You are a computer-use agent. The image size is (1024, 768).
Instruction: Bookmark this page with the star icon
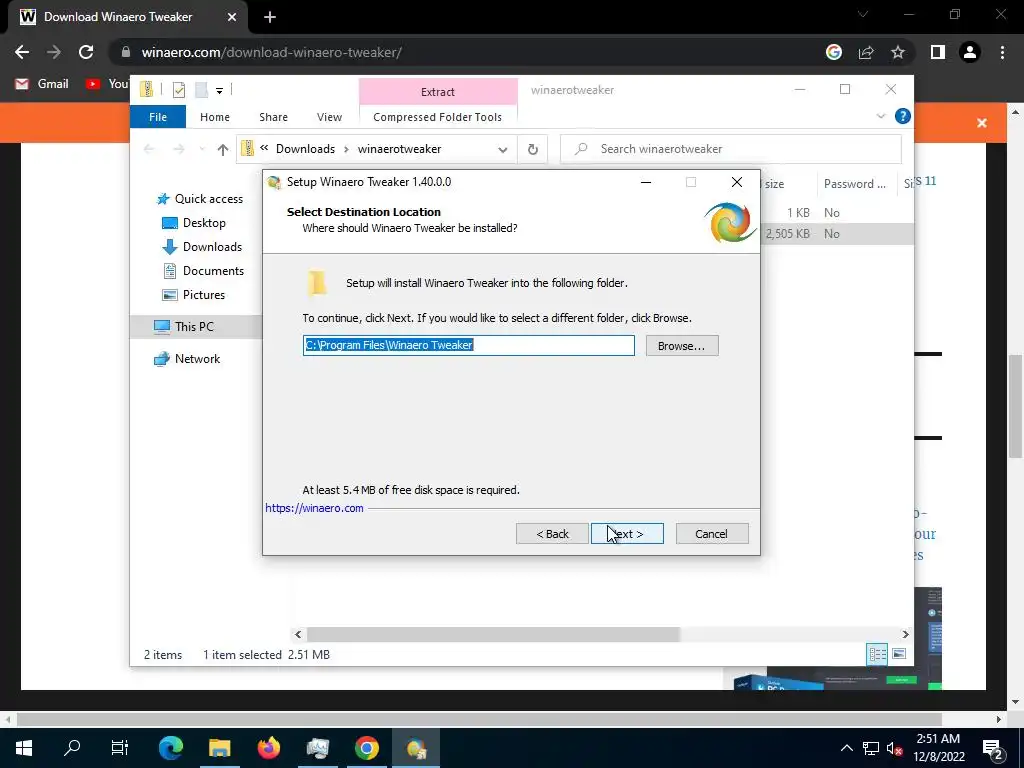898,52
